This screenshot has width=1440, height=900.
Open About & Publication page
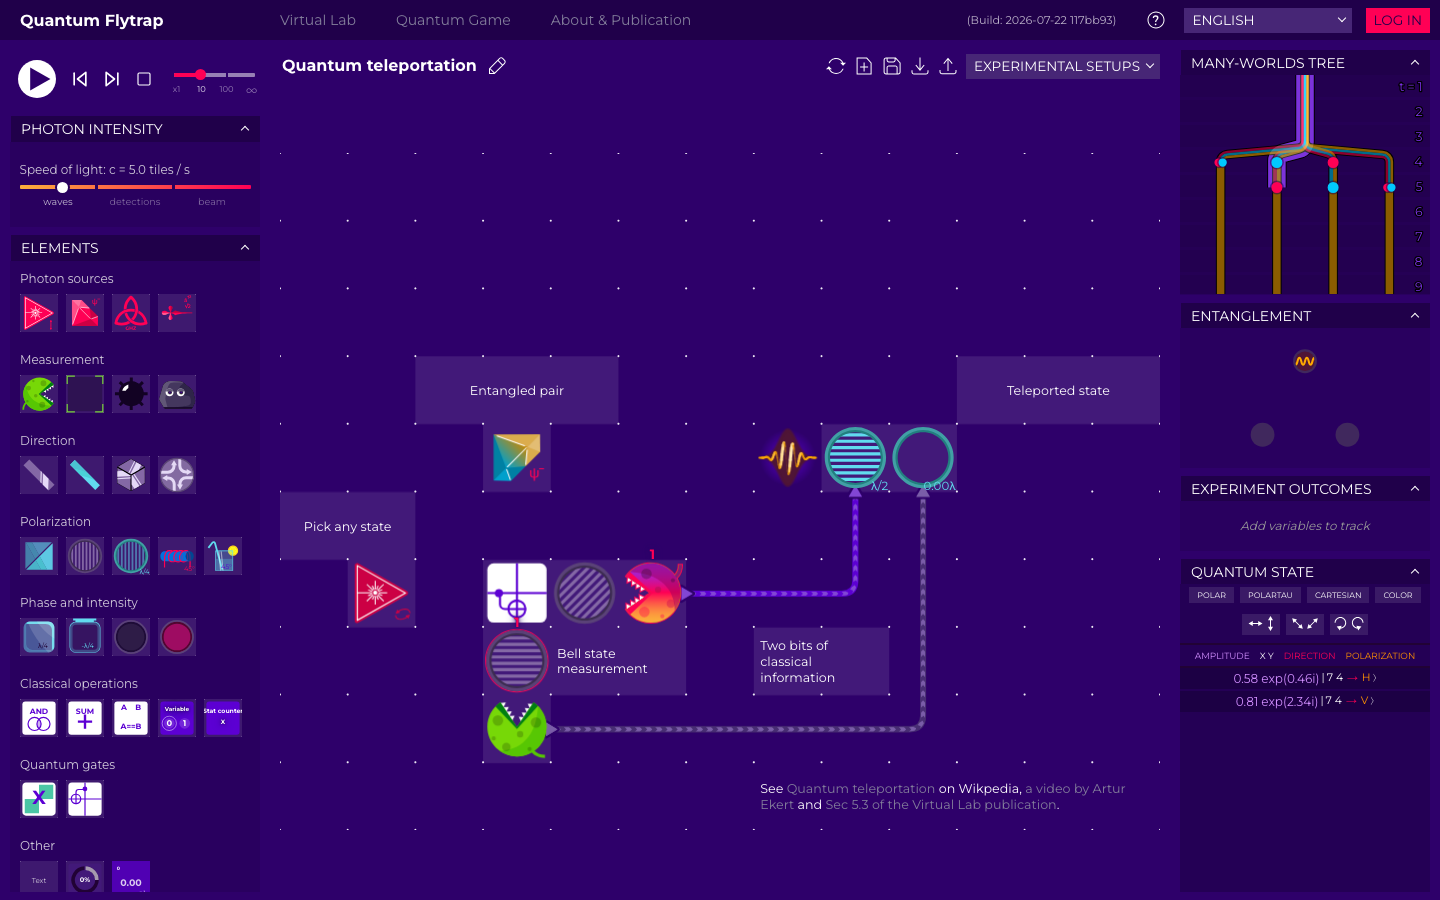pyautogui.click(x=621, y=20)
